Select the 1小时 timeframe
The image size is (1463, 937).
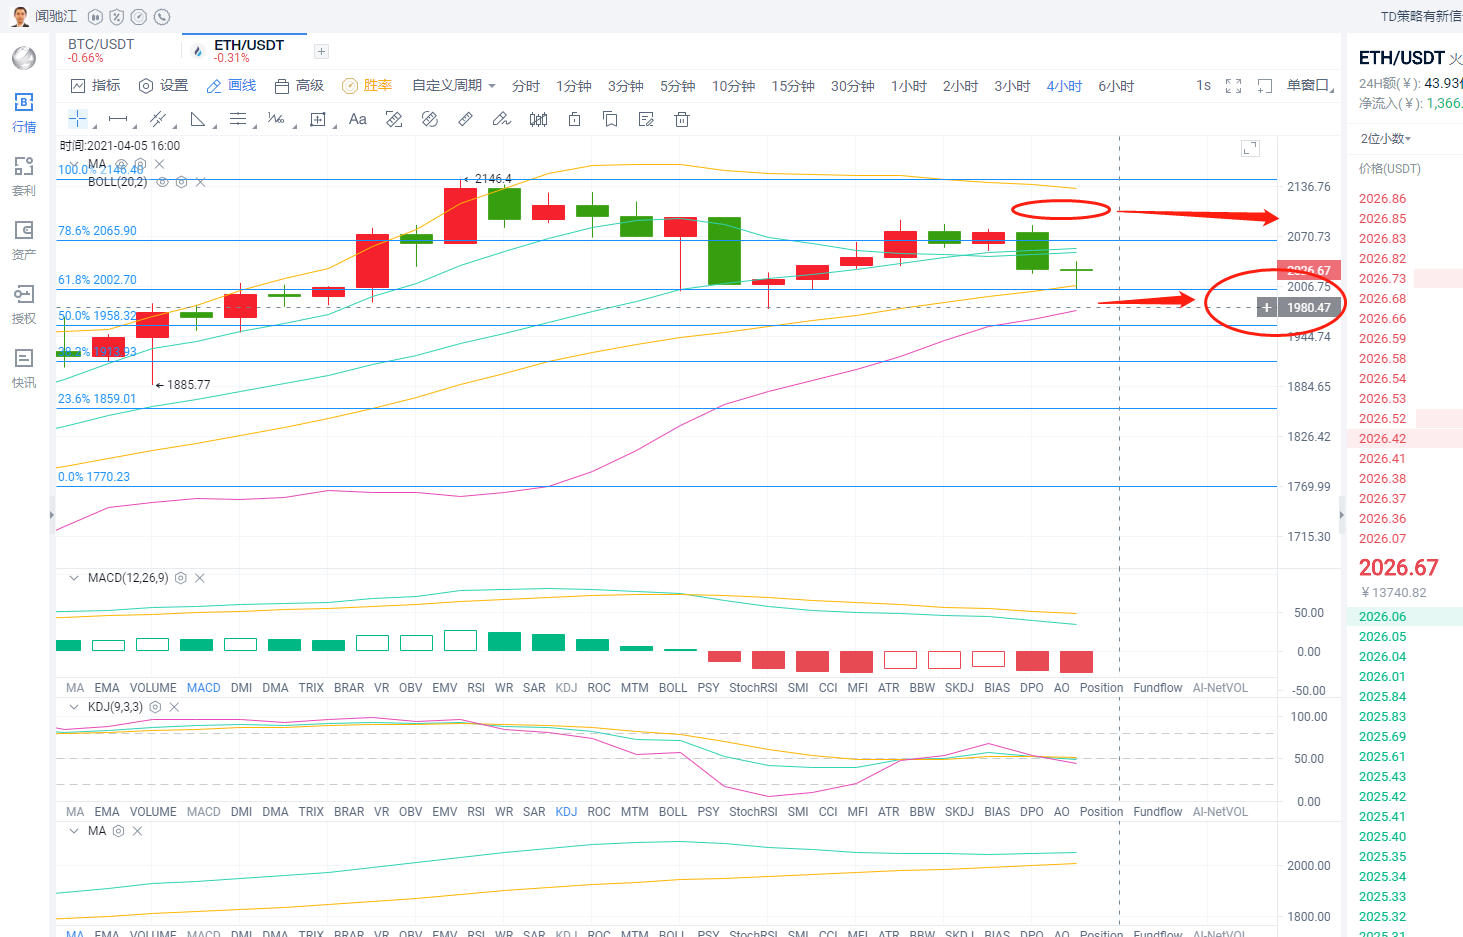pos(908,86)
